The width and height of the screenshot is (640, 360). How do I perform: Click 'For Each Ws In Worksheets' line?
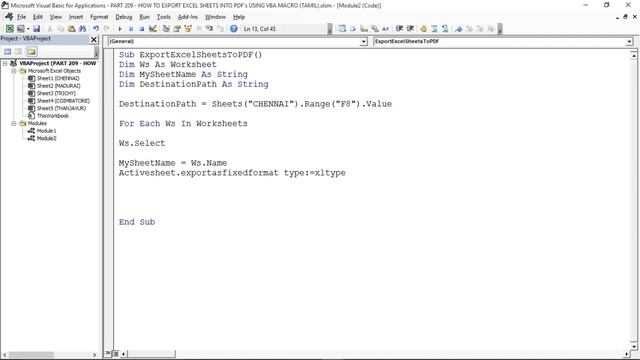point(183,124)
